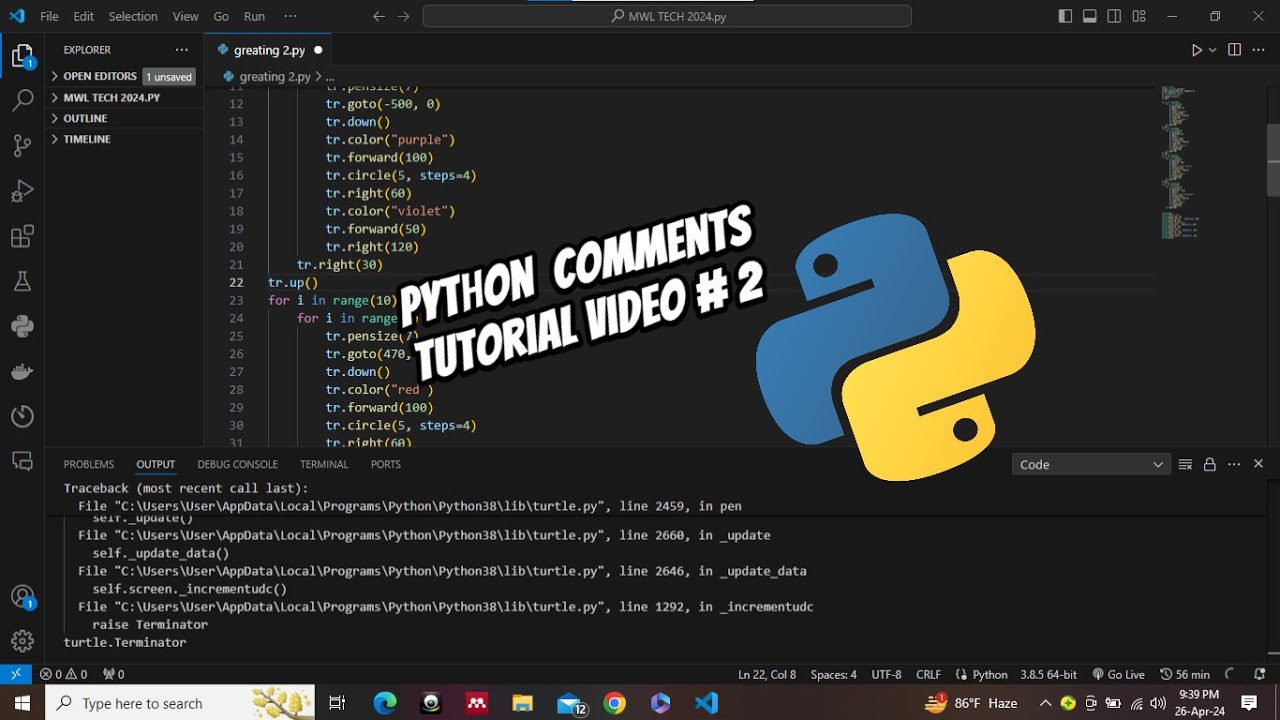Go back with the title bar arrow

click(378, 16)
